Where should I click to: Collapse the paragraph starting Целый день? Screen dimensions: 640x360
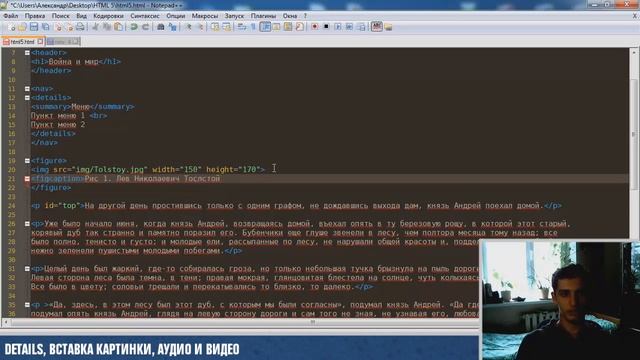(x=27, y=269)
